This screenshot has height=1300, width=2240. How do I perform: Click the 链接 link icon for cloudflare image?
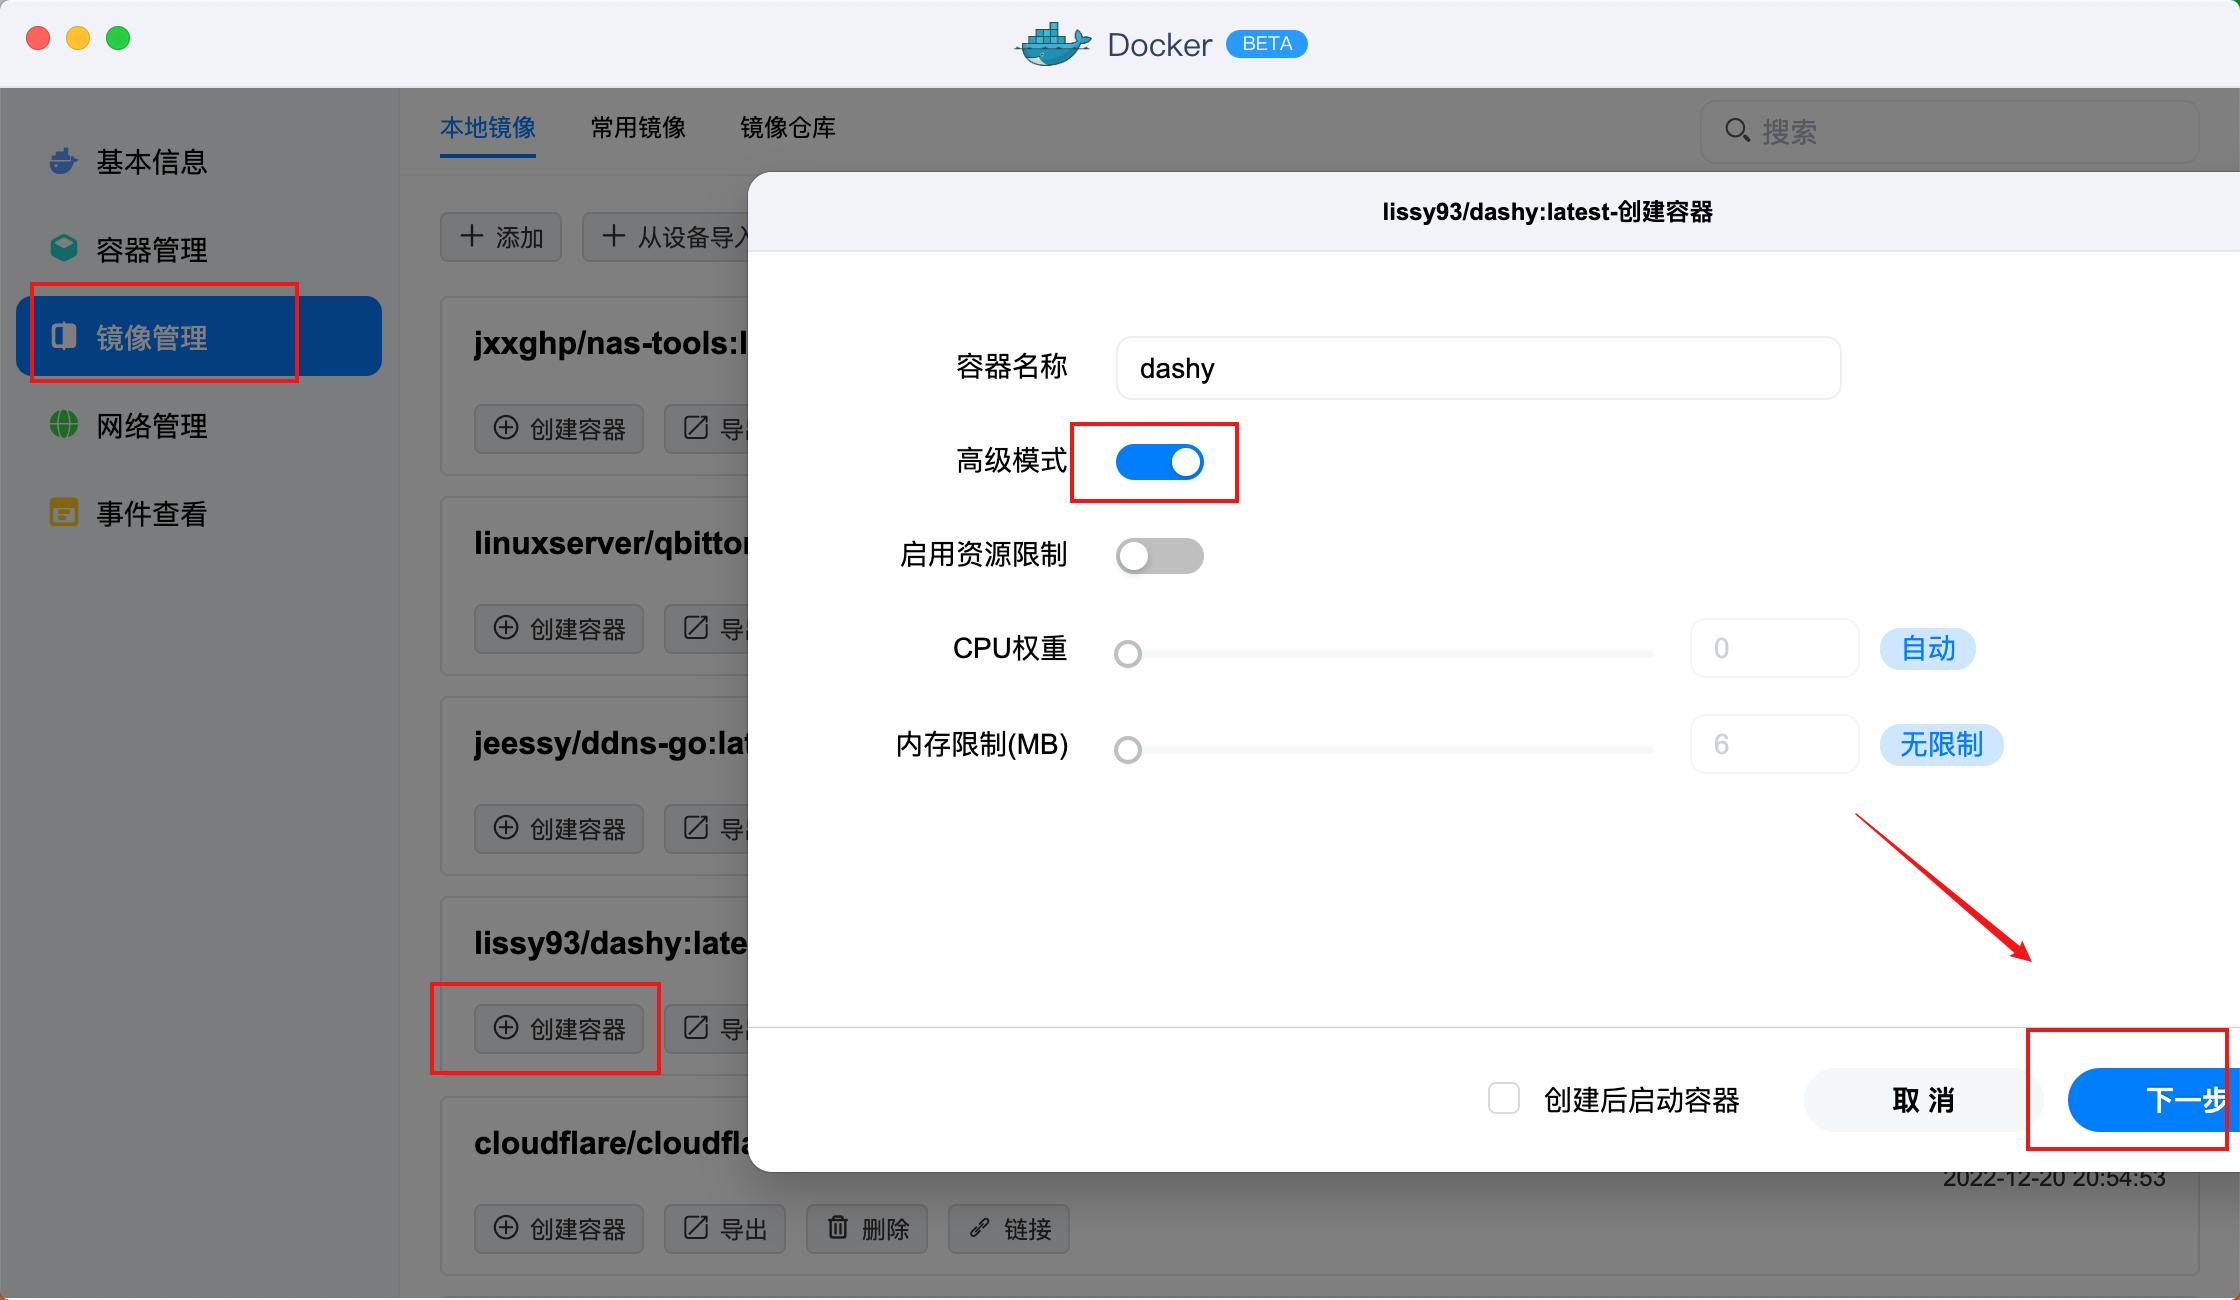coord(977,1229)
